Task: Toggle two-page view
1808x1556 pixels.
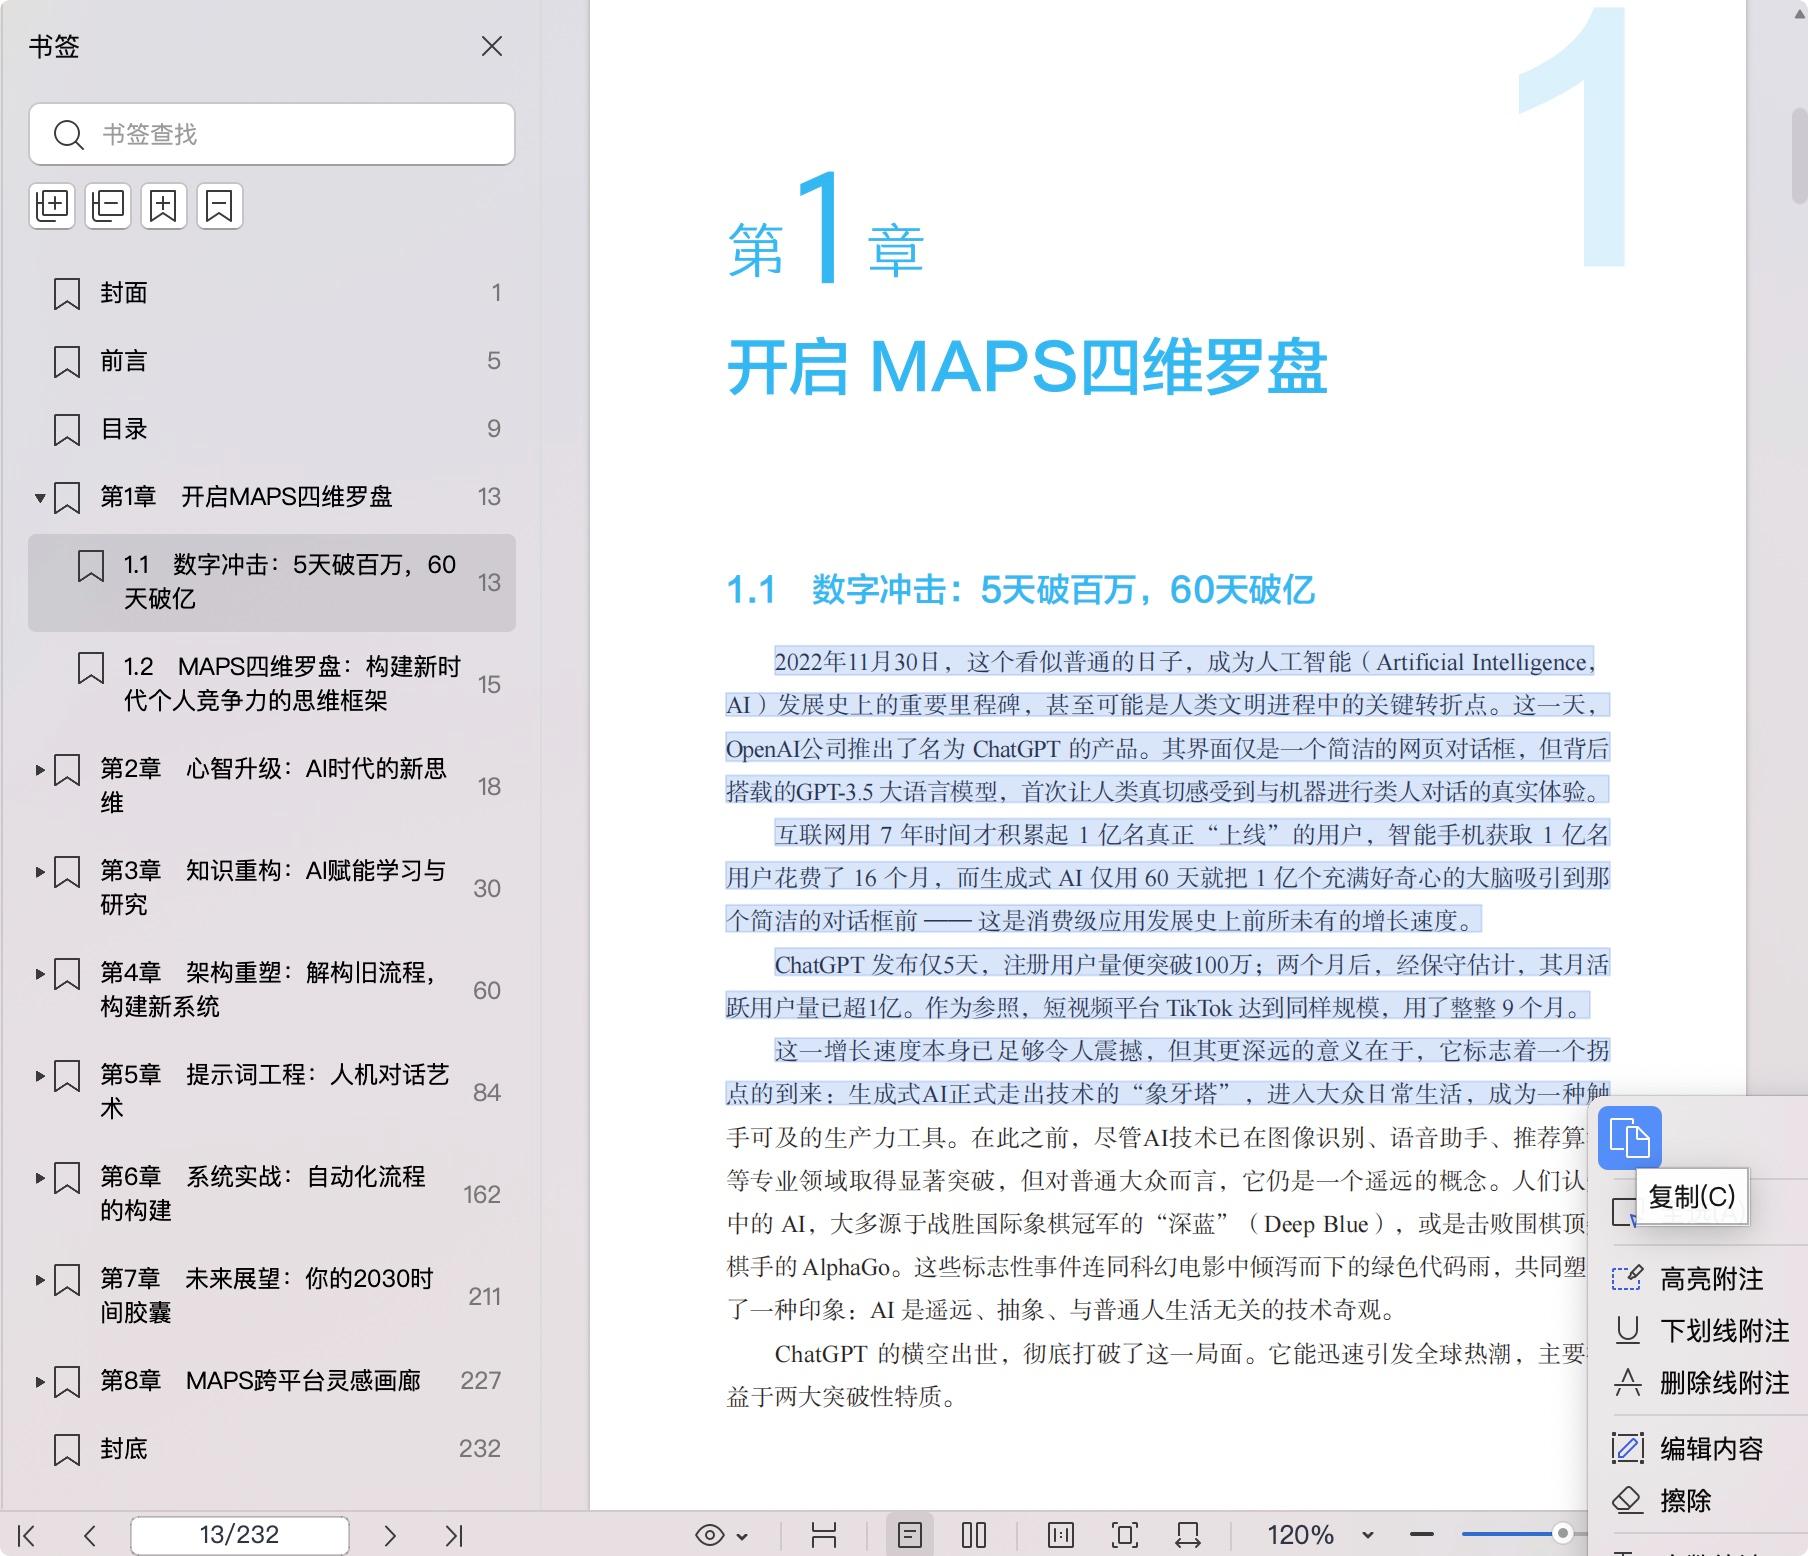Action: [974, 1535]
